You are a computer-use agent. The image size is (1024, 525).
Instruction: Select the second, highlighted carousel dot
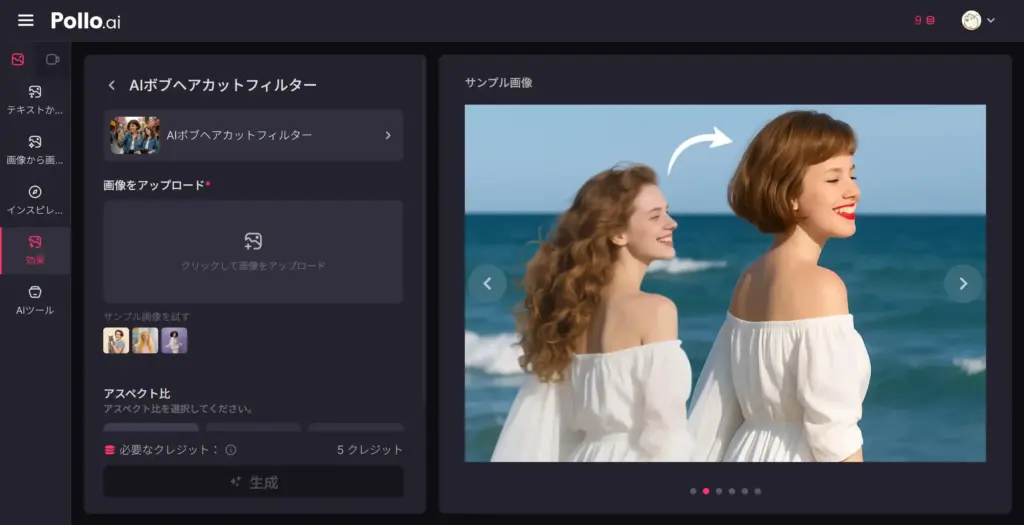(x=706, y=491)
